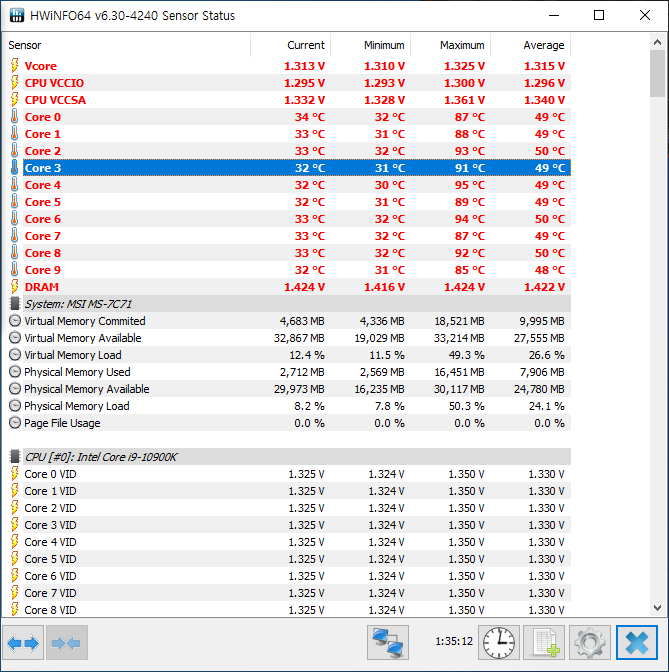The width and height of the screenshot is (669, 672).
Task: Click the HWiNFO64 title bar app icon
Action: tap(17, 15)
